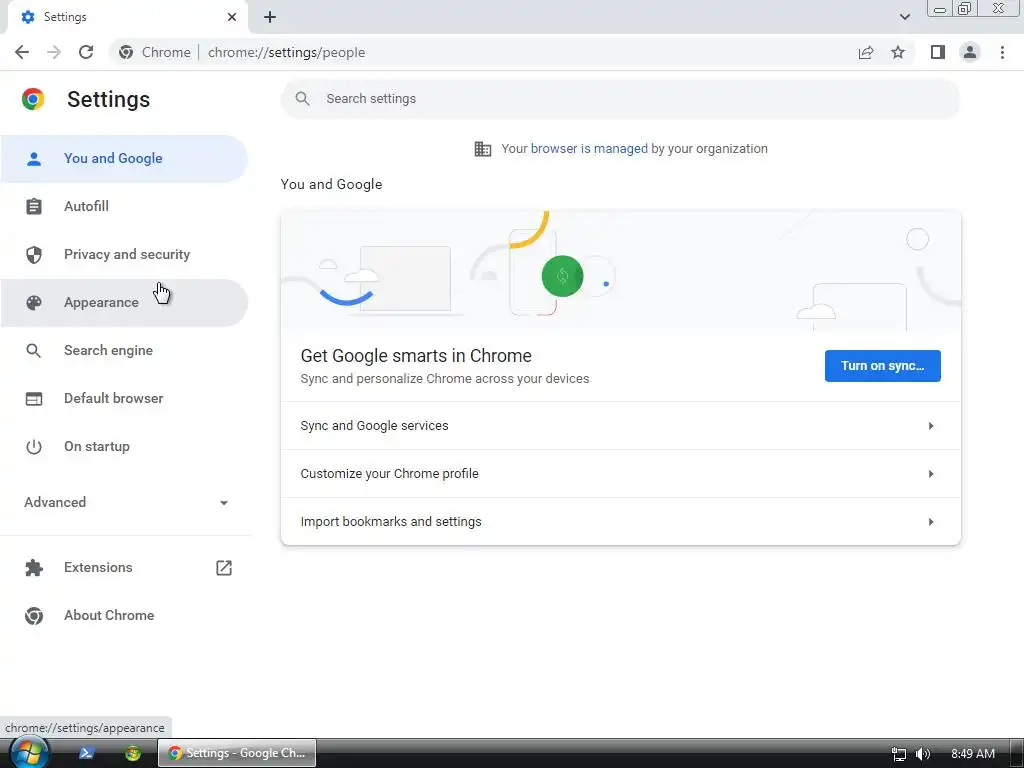Open Sync and Google services row
Viewport: 1024px width, 768px height.
620,426
